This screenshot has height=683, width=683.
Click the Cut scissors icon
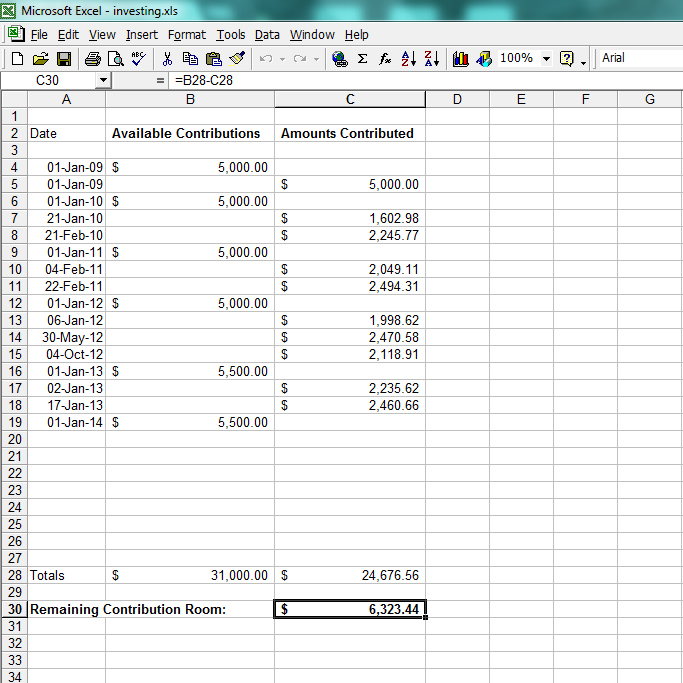(x=167, y=58)
